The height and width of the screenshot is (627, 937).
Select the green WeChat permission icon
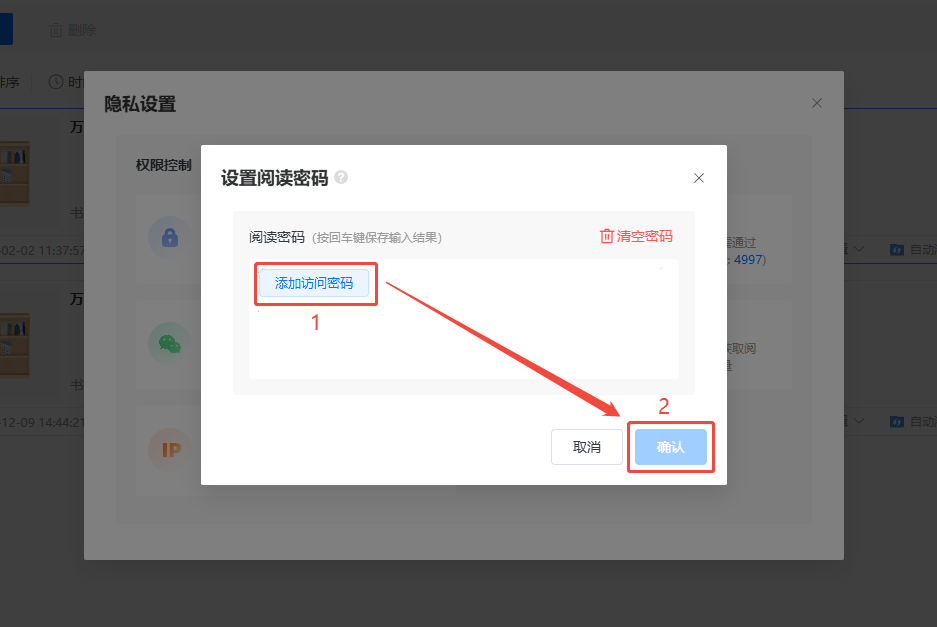click(x=169, y=343)
